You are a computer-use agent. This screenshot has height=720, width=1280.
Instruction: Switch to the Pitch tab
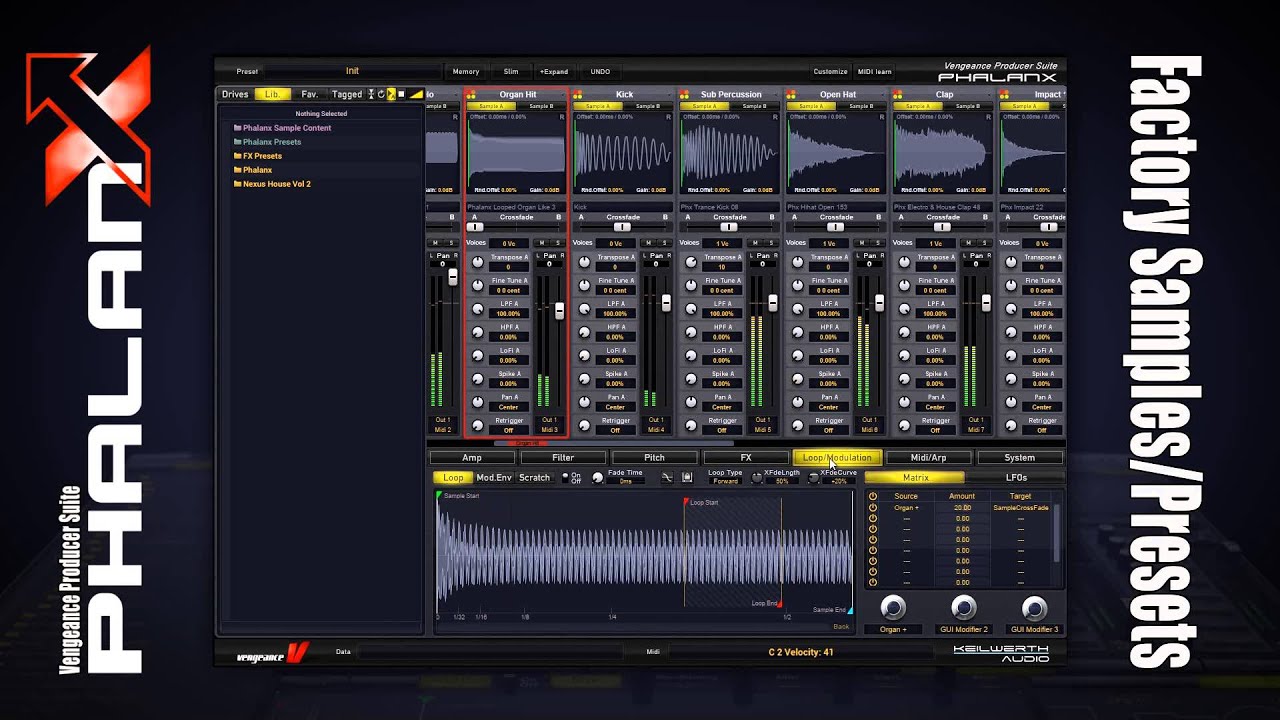click(654, 457)
